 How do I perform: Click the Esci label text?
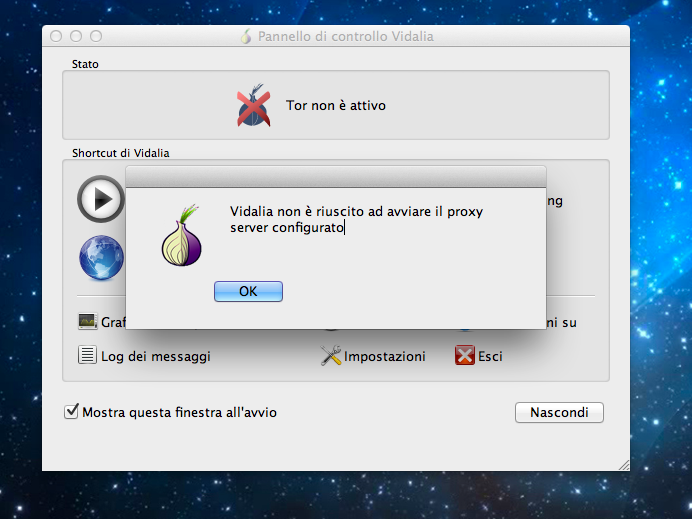click(x=490, y=356)
